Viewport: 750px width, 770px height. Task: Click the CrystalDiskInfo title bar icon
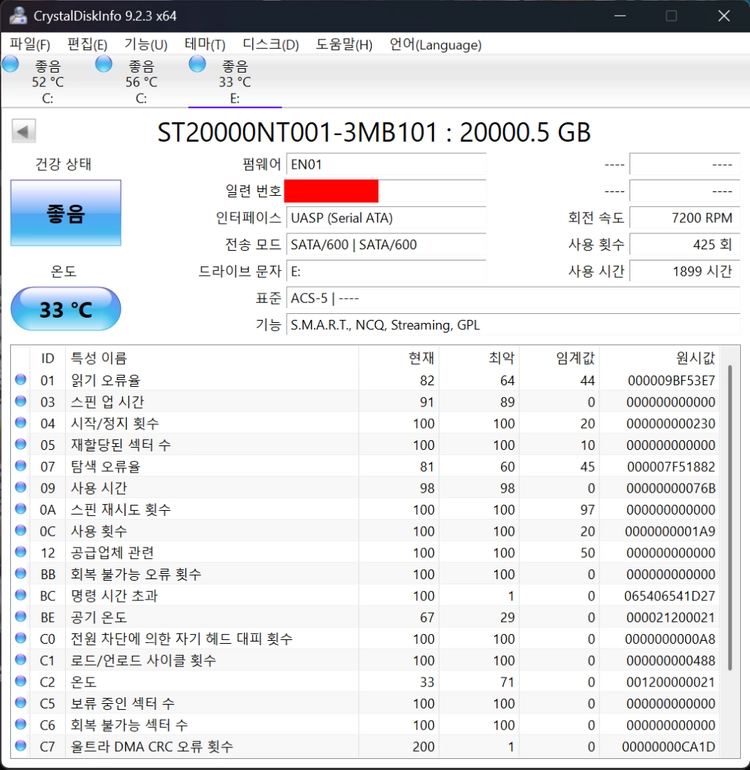pyautogui.click(x=18, y=16)
